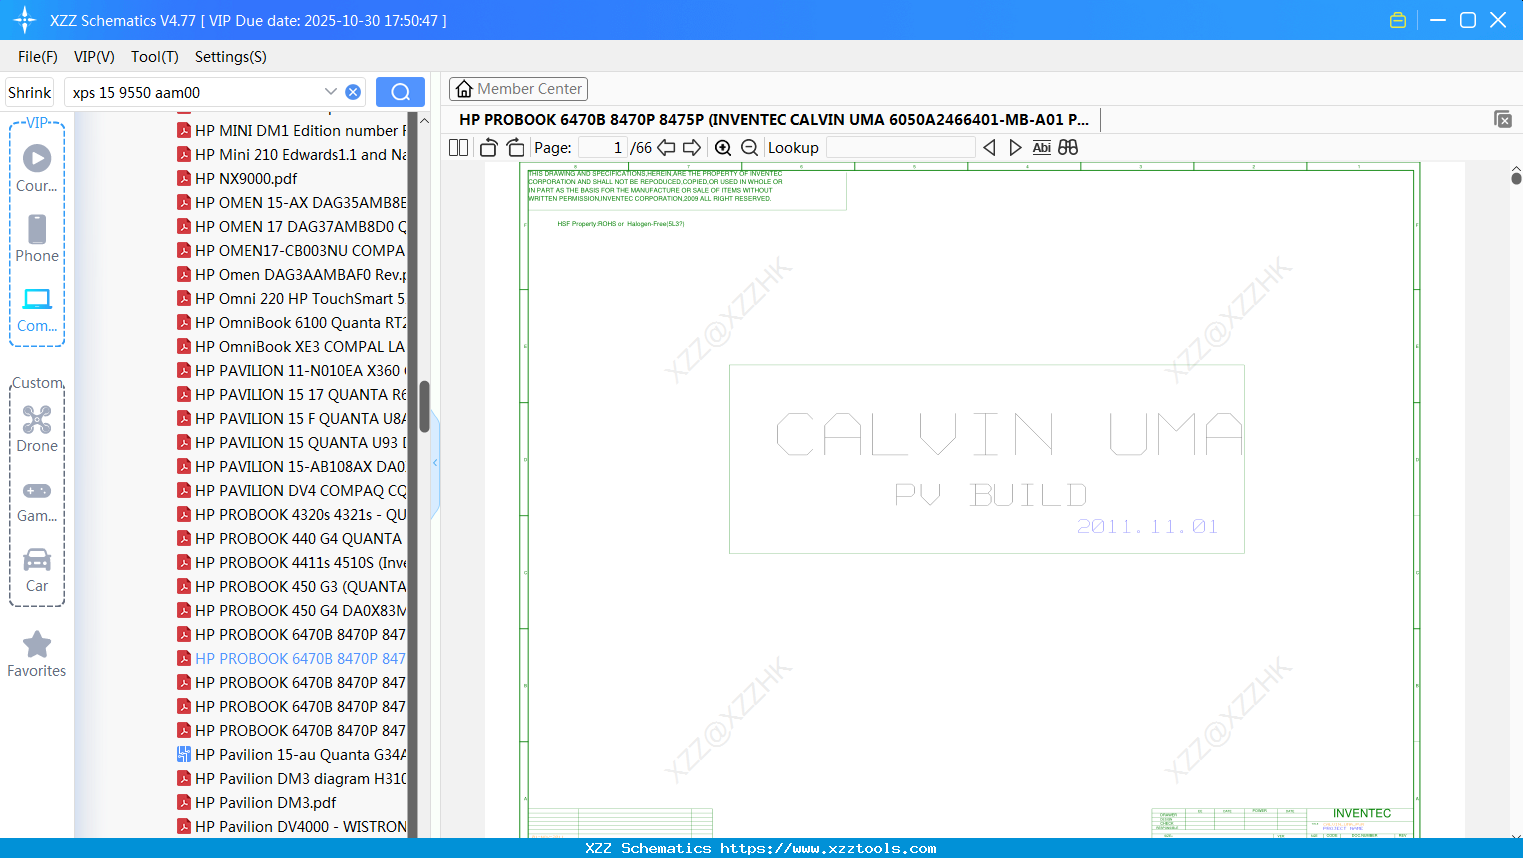Open the File(F) menu
Screen dimensions: 1523x858
coord(38,57)
